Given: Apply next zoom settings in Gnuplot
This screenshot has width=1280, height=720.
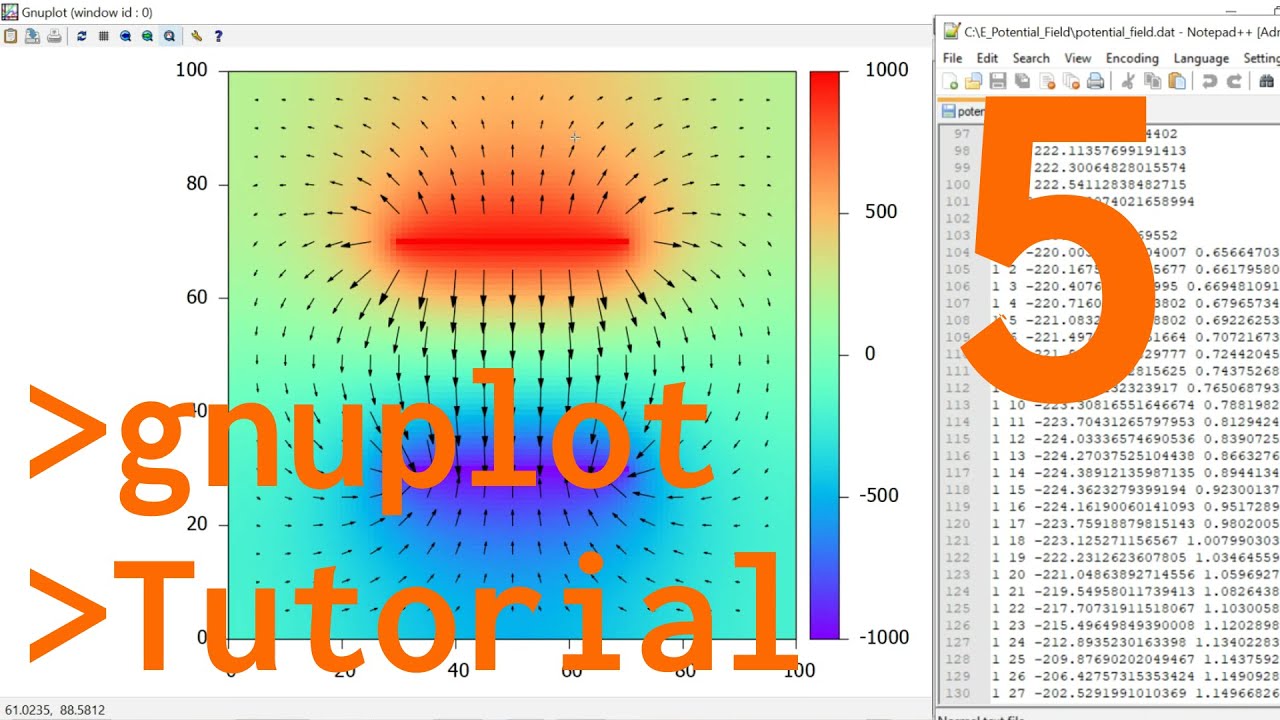Looking at the screenshot, I should (147, 36).
